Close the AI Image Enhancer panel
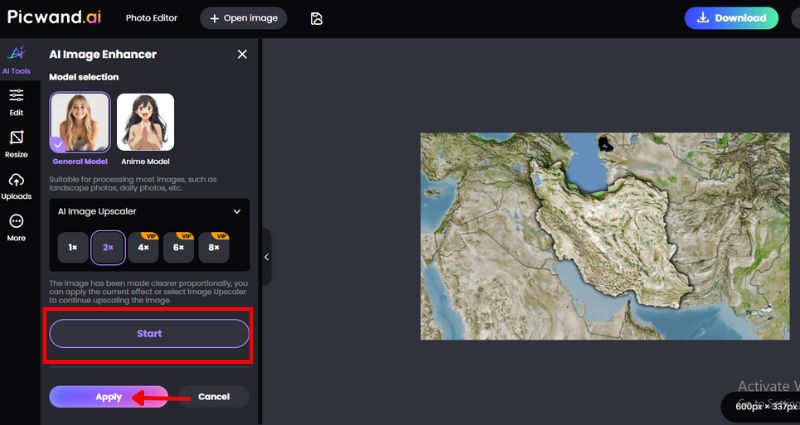This screenshot has height=425, width=800. point(242,54)
